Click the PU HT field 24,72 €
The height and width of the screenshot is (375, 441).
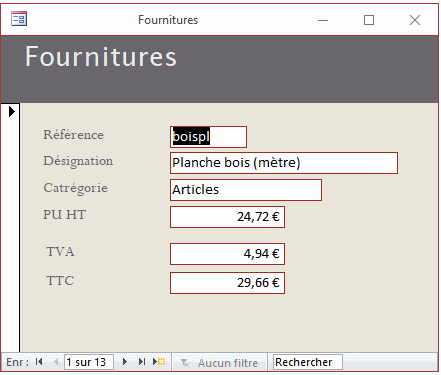227,217
